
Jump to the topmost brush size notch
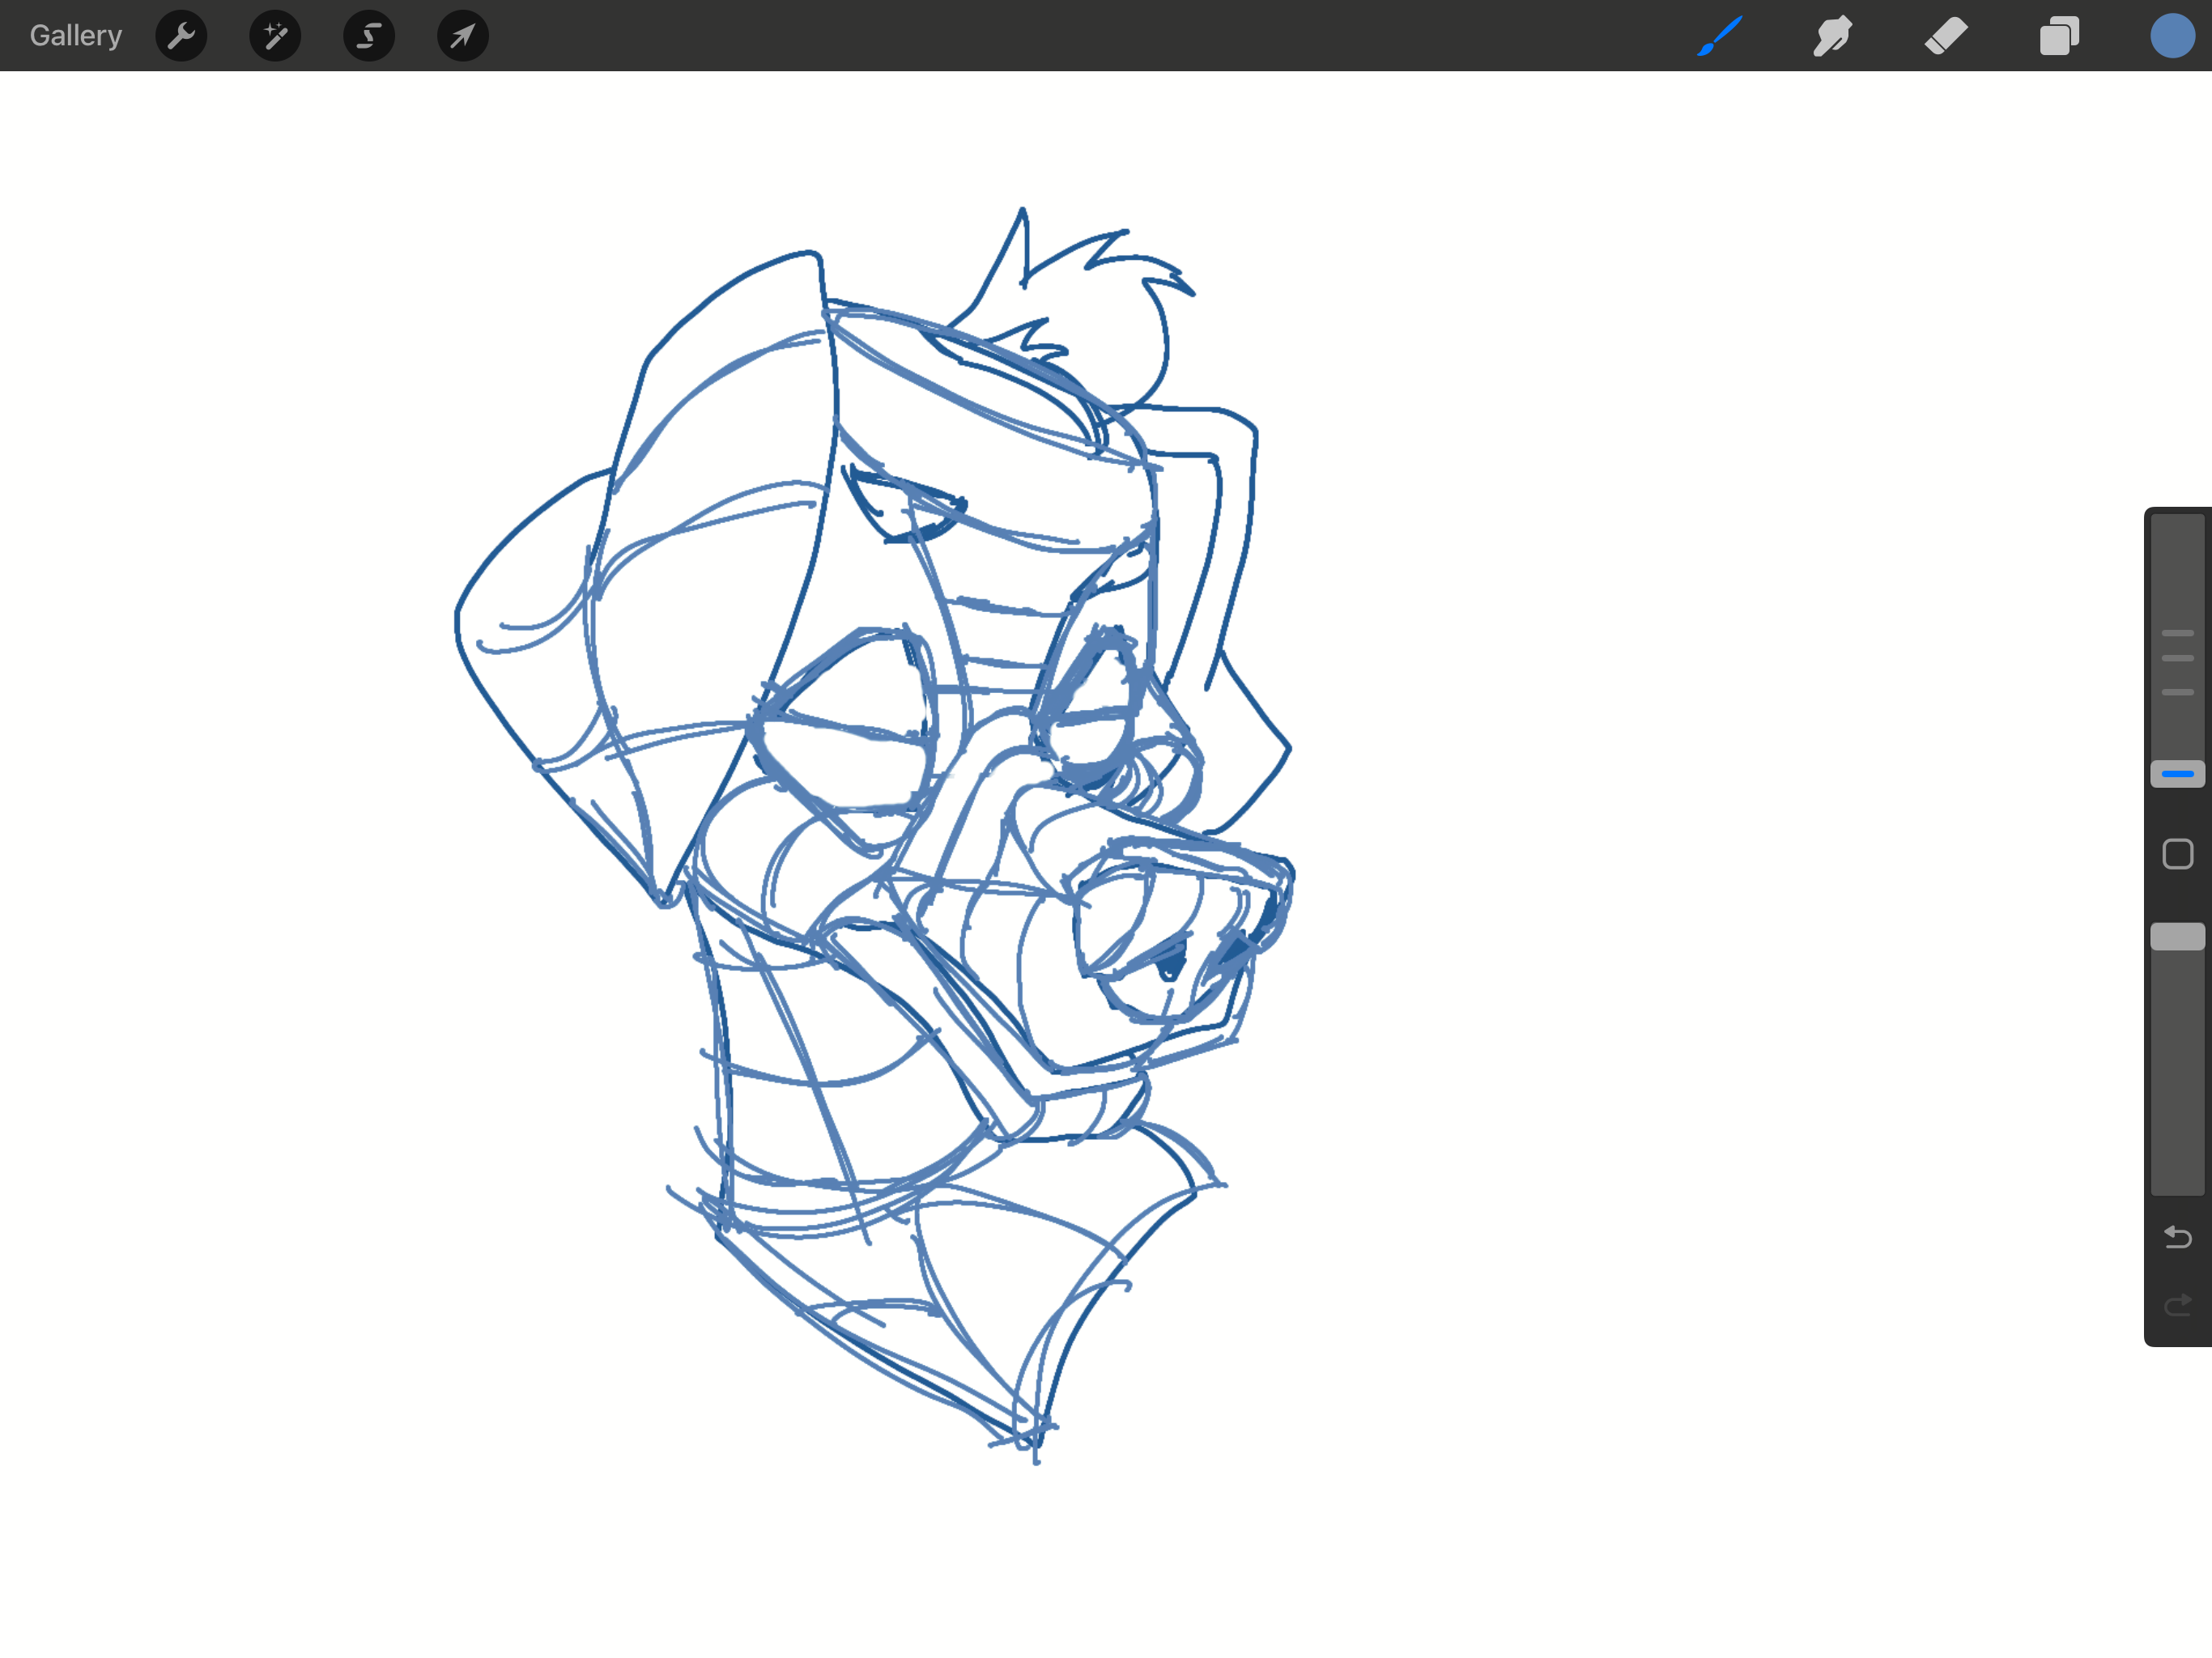[x=2177, y=633]
